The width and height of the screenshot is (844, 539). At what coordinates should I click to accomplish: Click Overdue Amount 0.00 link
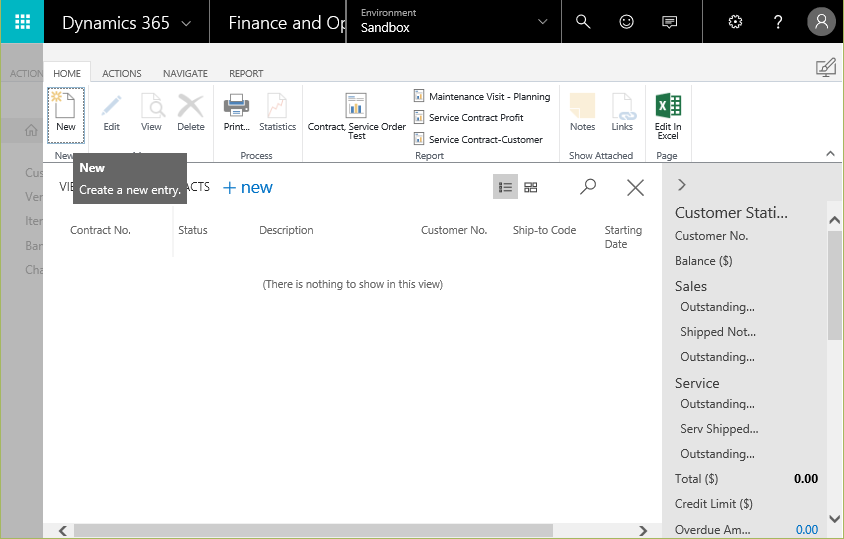click(x=807, y=530)
